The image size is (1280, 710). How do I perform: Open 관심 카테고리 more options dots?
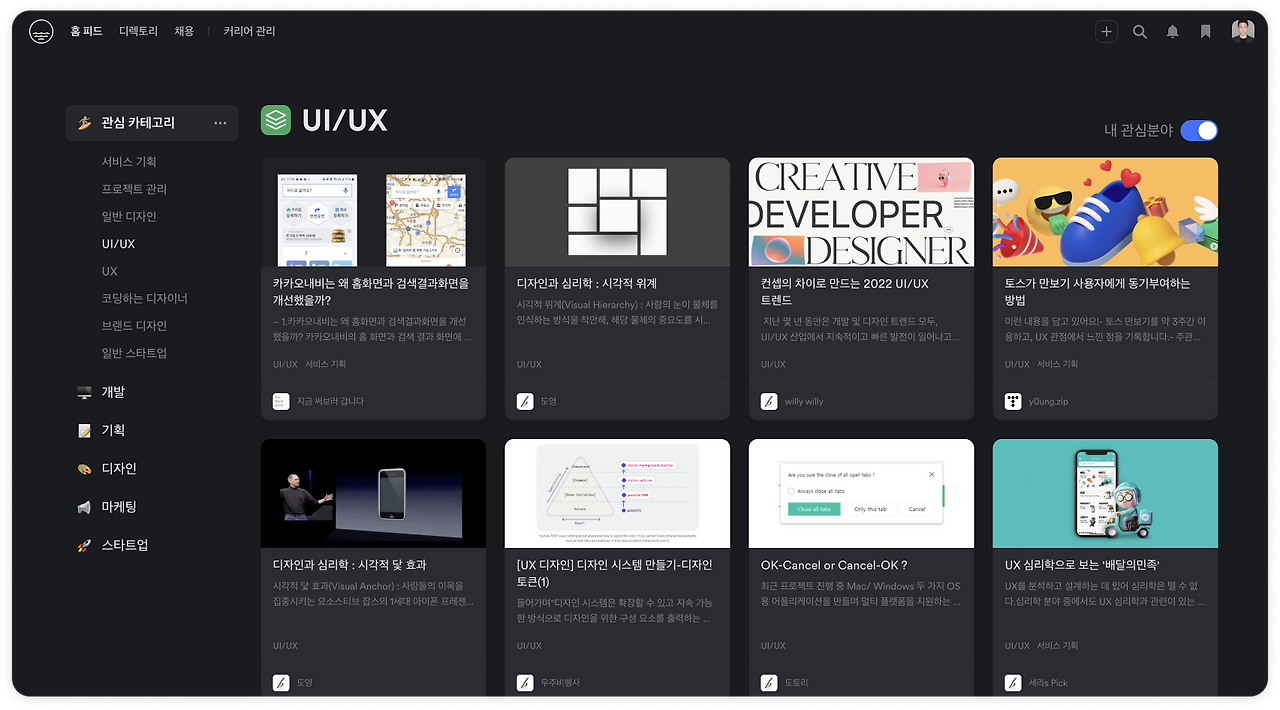pyautogui.click(x=220, y=123)
